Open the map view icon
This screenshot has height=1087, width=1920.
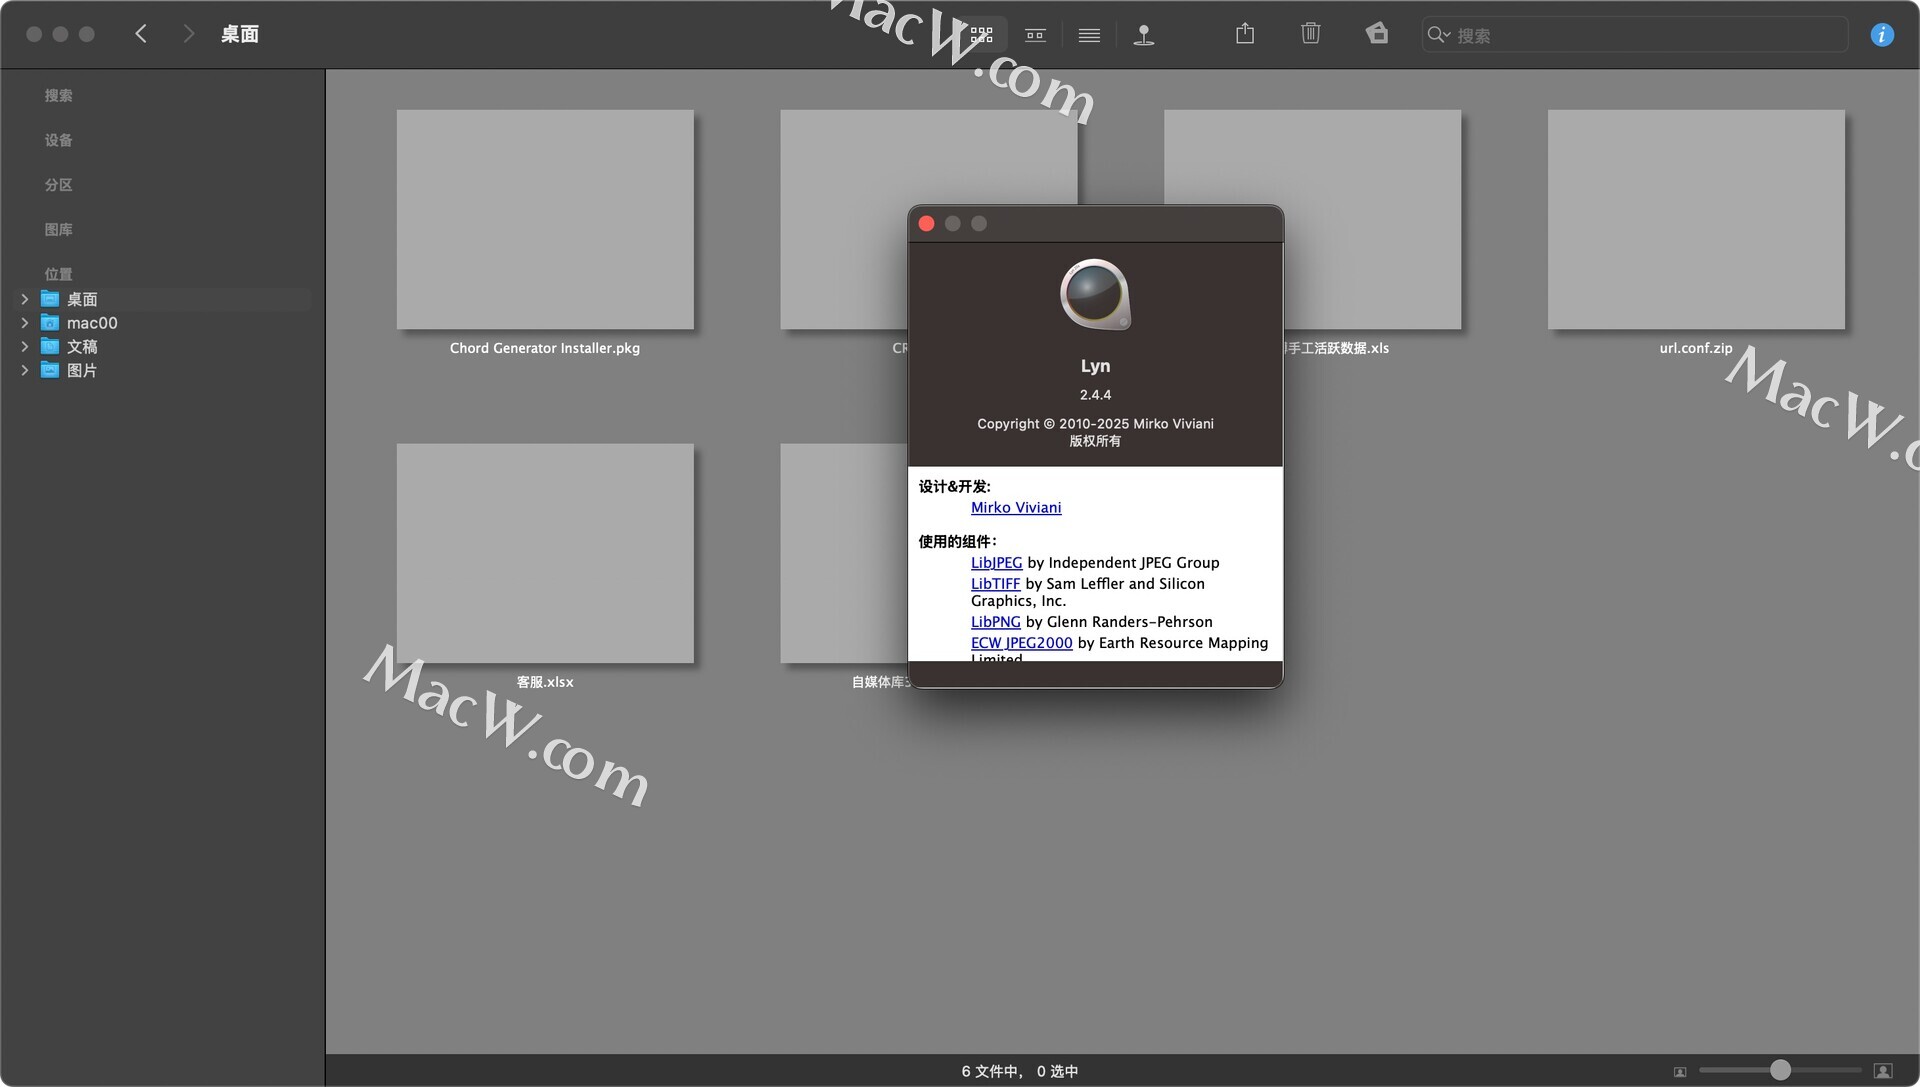click(1144, 35)
